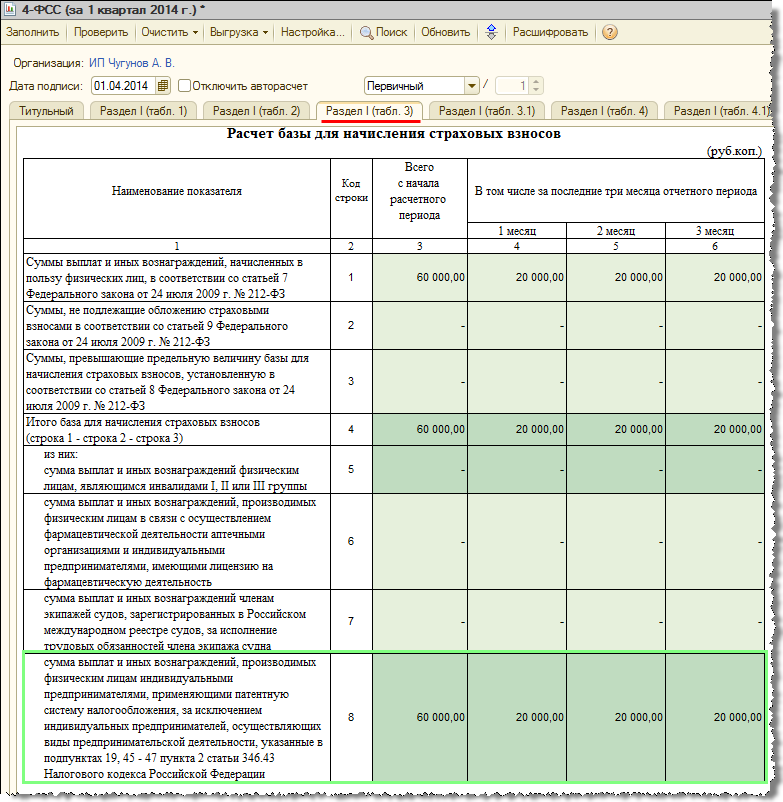Toggle the Отключить авторасчет checkbox
Viewport: 783px width, 802px height.
184,86
